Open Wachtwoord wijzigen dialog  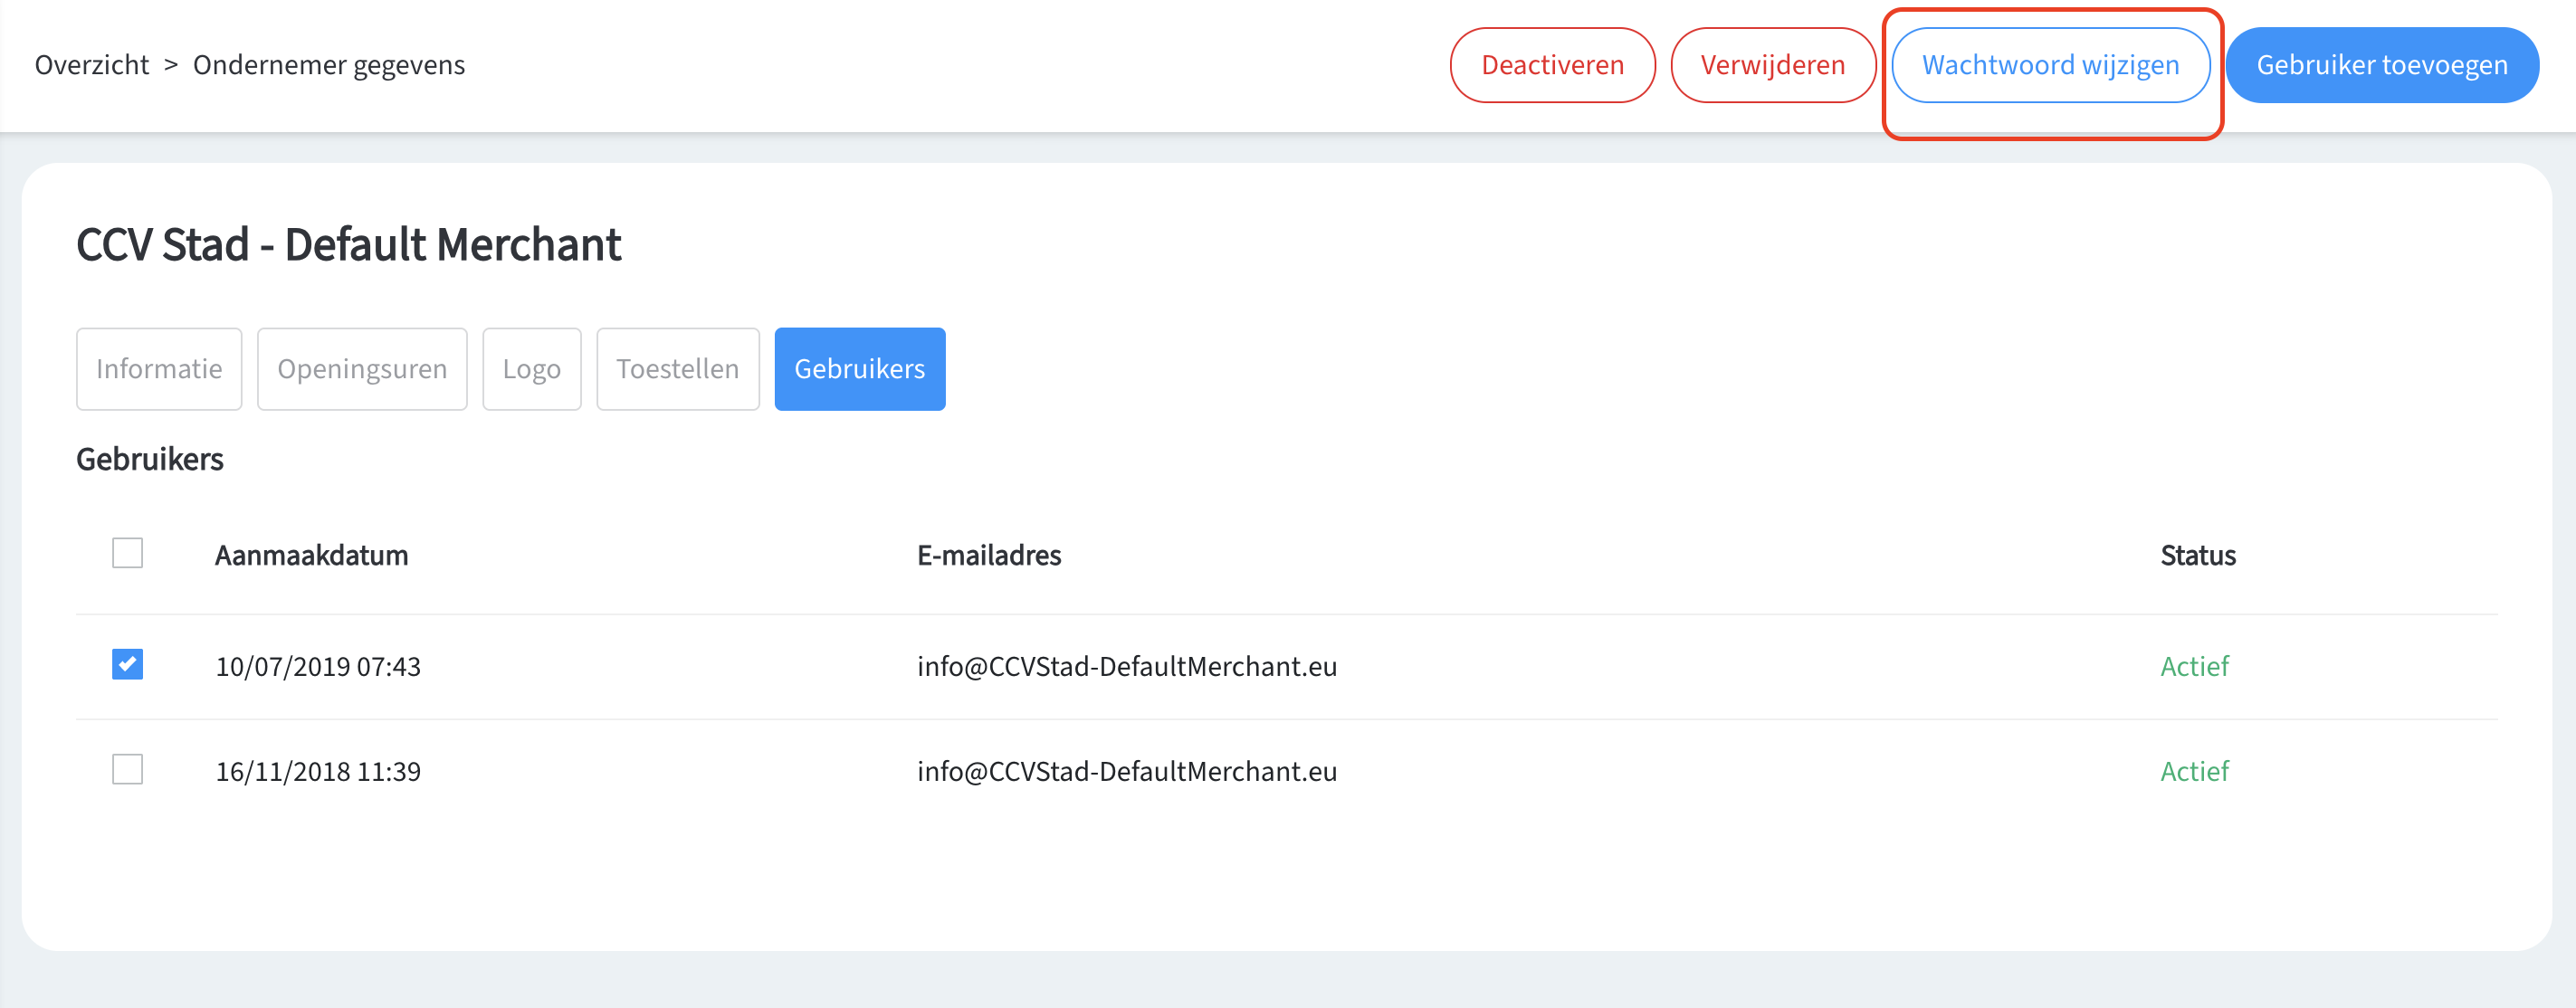tap(2050, 65)
